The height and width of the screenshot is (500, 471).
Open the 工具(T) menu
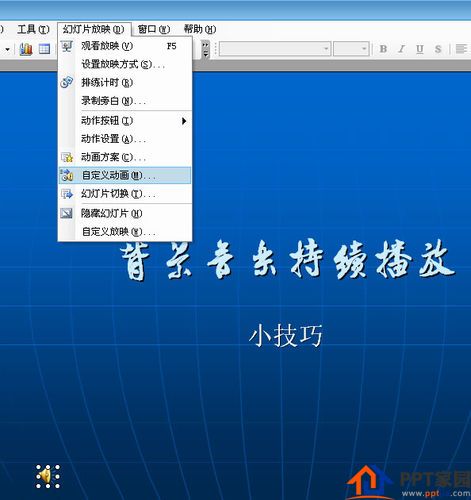point(33,29)
